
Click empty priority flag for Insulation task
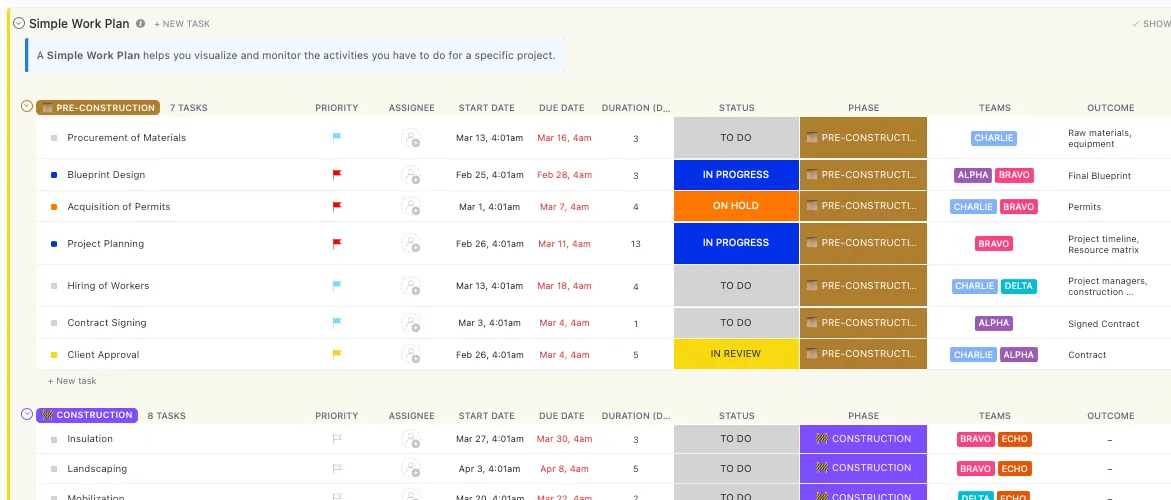337,439
